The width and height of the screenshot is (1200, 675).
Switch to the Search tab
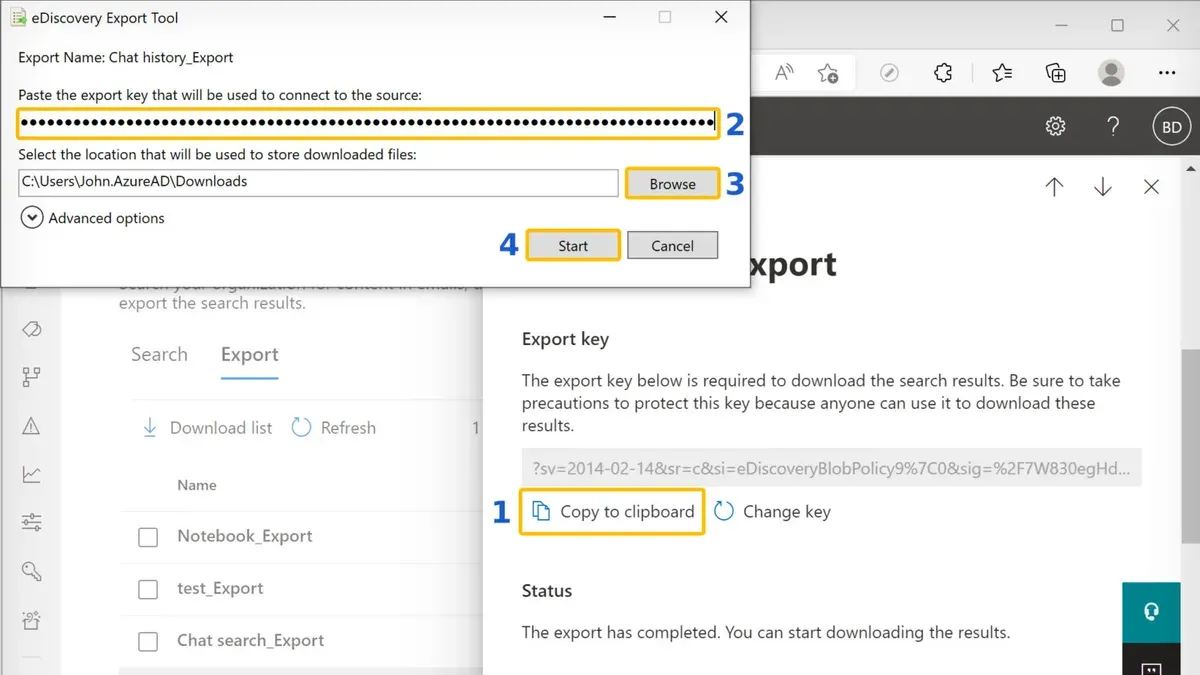click(159, 354)
